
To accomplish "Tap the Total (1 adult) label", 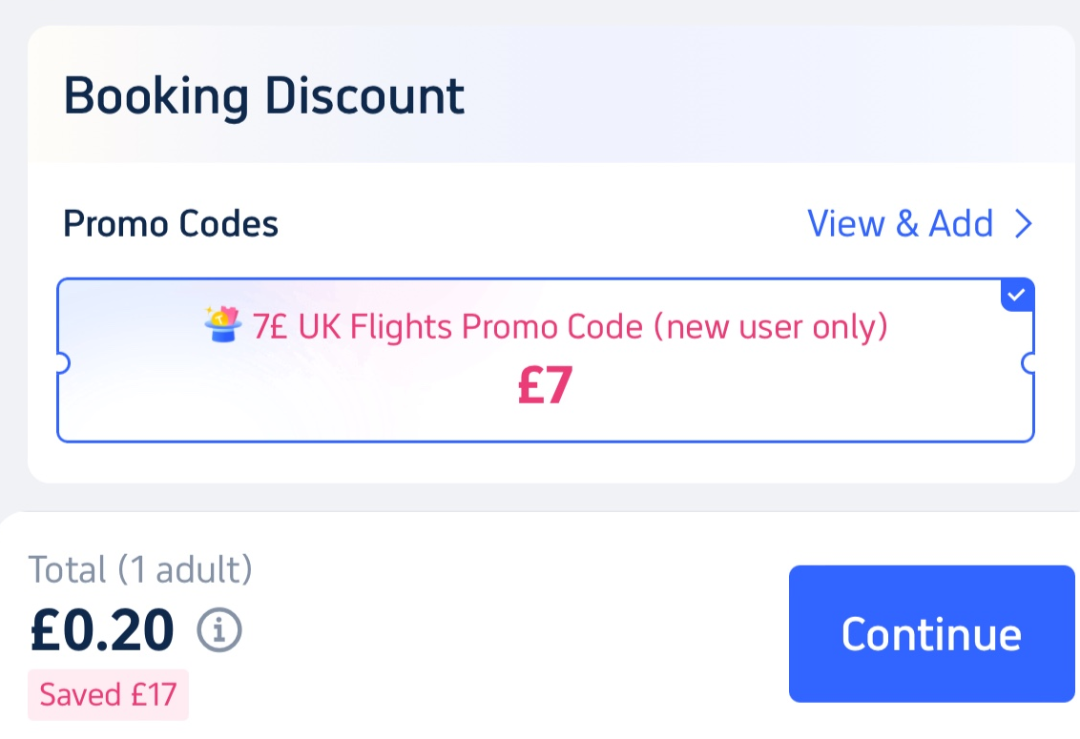I will click(x=140, y=570).
